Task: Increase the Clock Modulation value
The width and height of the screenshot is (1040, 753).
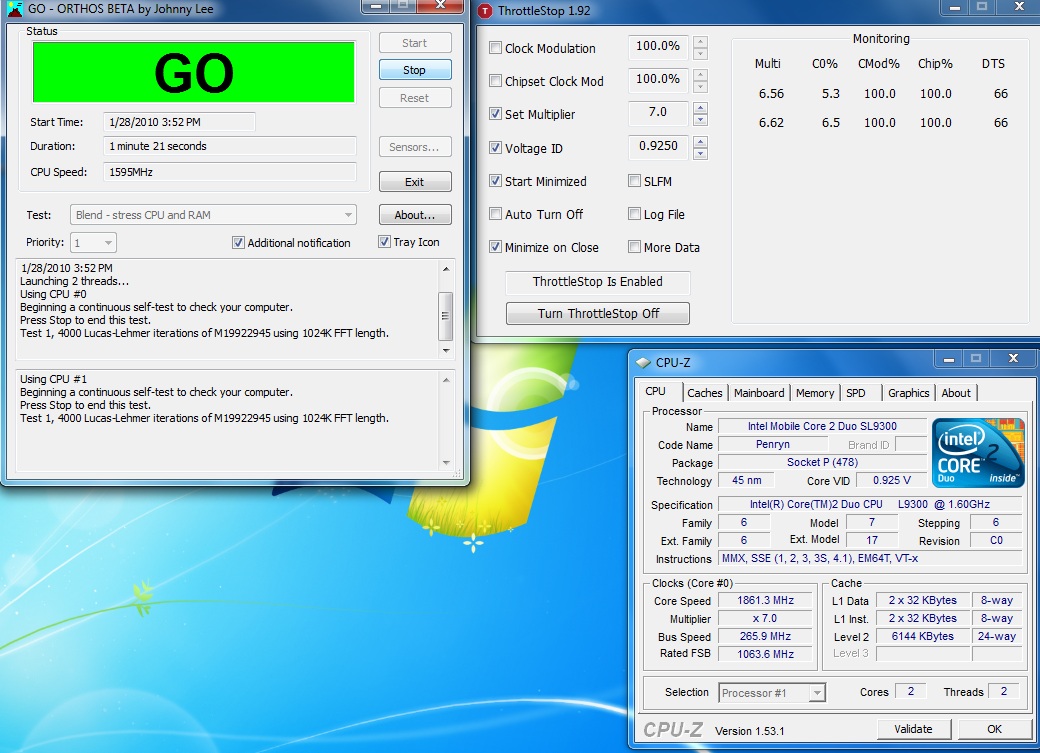Action: pyautogui.click(x=700, y=42)
